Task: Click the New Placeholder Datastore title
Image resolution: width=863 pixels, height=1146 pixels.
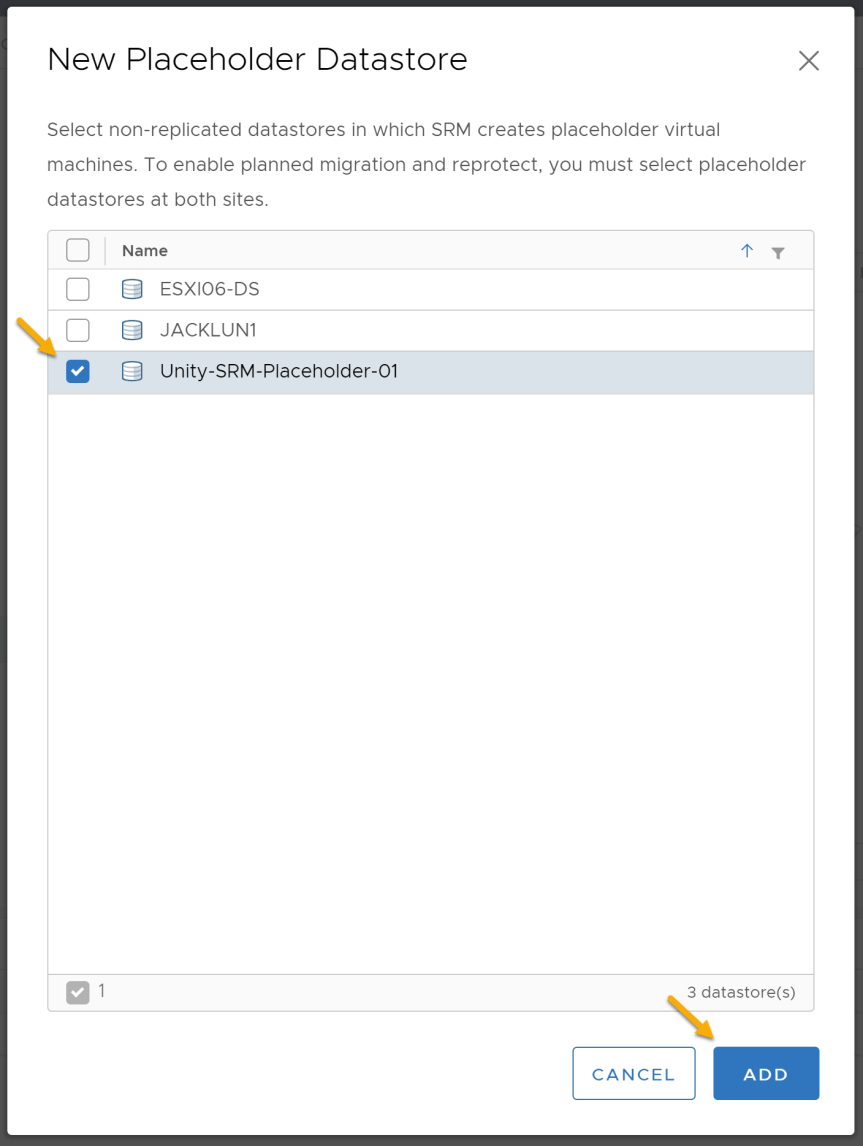Action: tap(257, 59)
